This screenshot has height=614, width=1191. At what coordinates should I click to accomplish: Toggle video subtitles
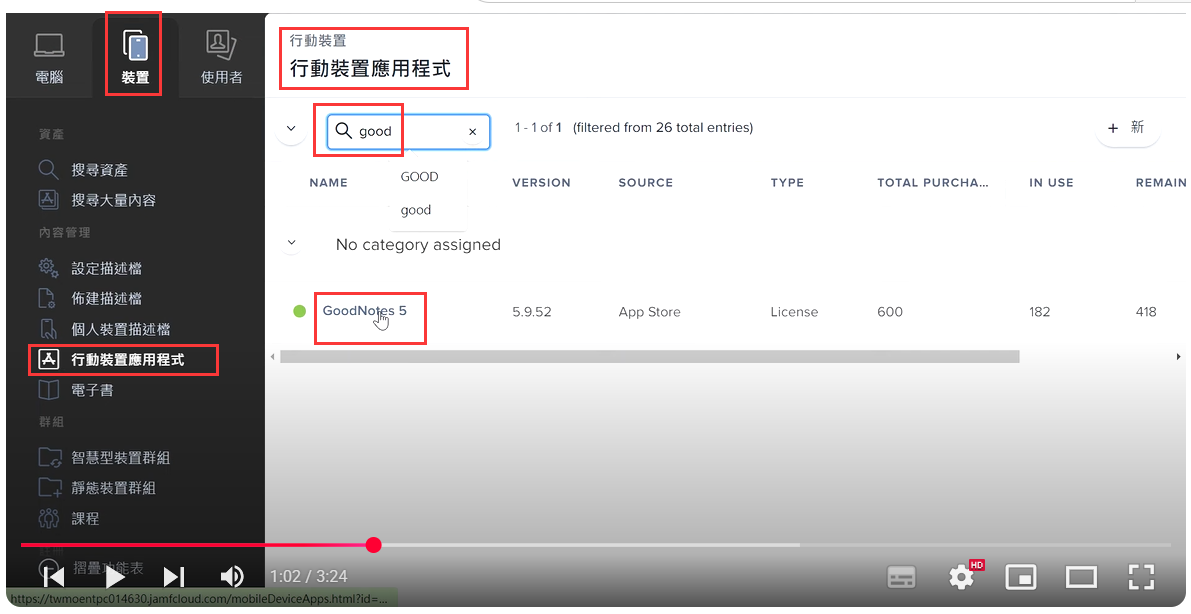[x=901, y=577]
